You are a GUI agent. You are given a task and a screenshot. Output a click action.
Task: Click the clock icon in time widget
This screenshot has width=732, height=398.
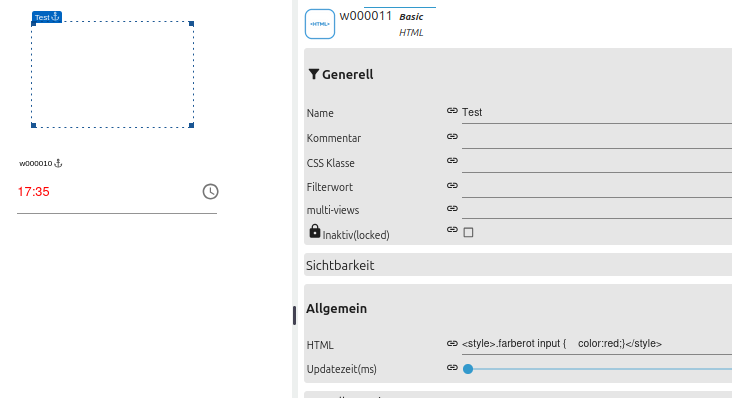pos(210,191)
